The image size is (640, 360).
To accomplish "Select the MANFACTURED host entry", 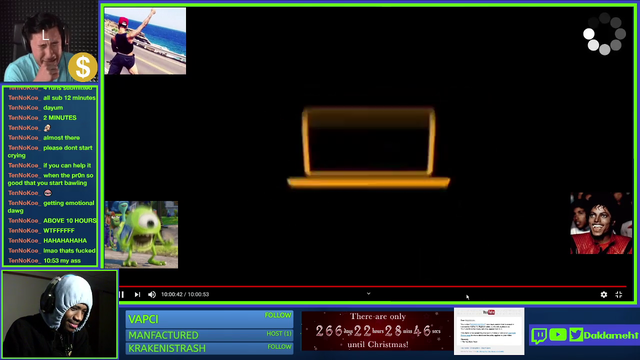I will tap(209, 335).
